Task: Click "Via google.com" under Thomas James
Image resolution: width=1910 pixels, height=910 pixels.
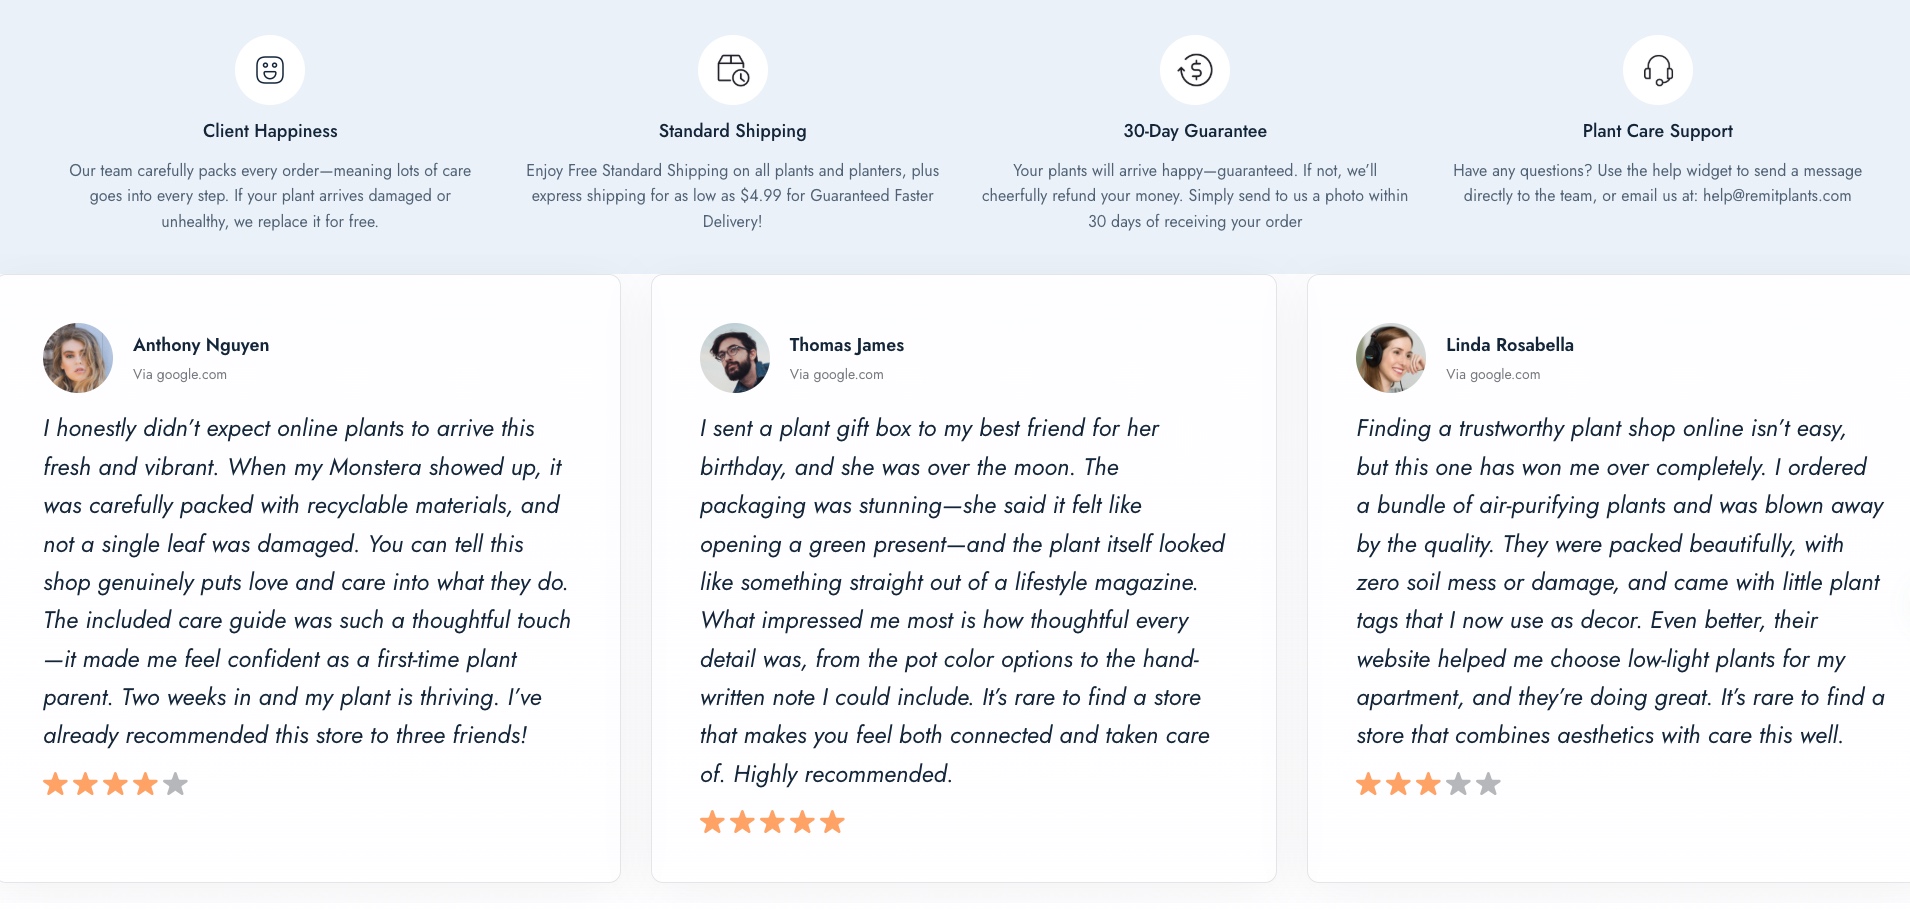Action: [836, 374]
